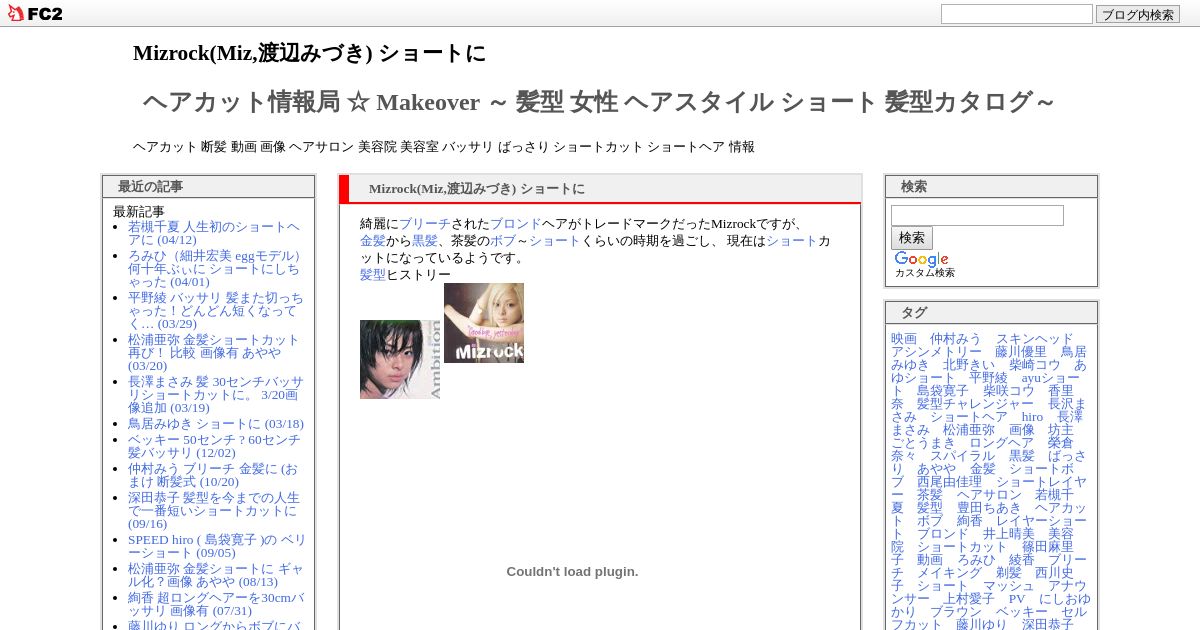Open recent post ベッキー 50センチ?60センチ 髪バッサリ
This screenshot has height=630, width=1200.
point(214,446)
